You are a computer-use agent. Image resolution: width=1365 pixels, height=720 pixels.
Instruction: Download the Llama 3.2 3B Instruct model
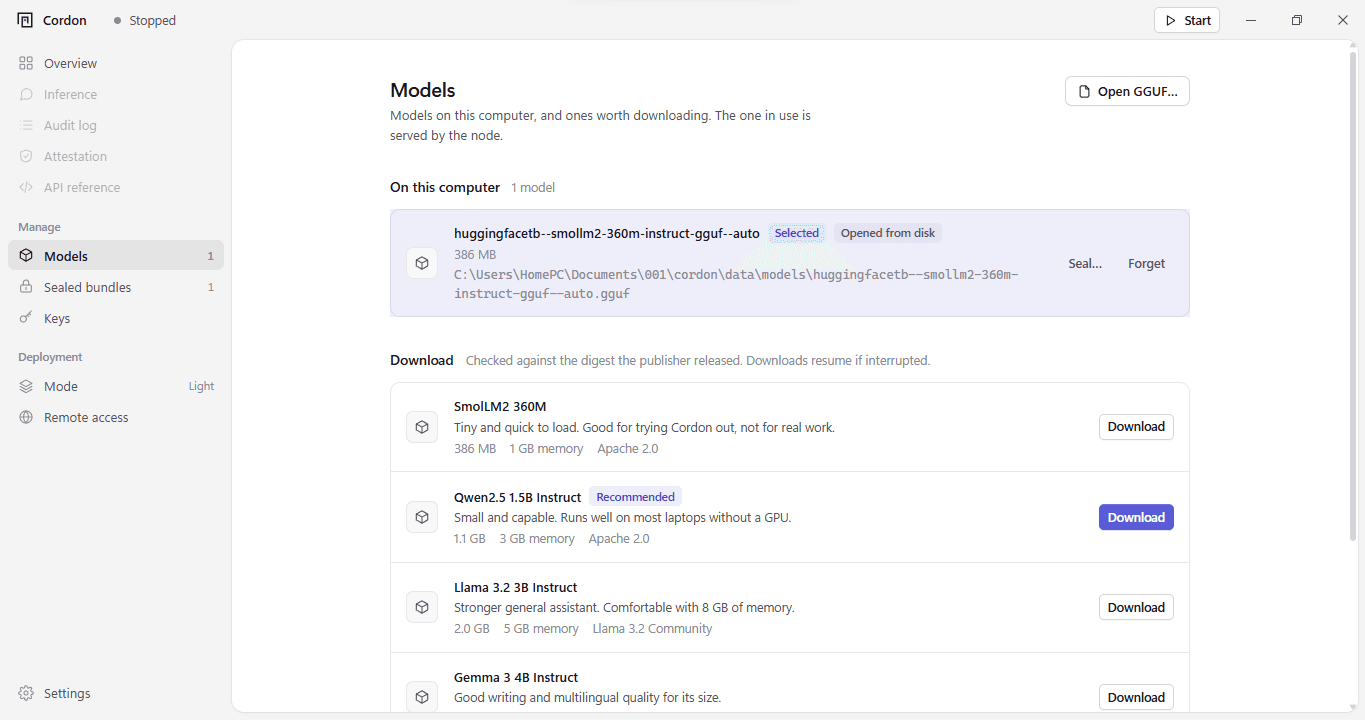[1136, 607]
